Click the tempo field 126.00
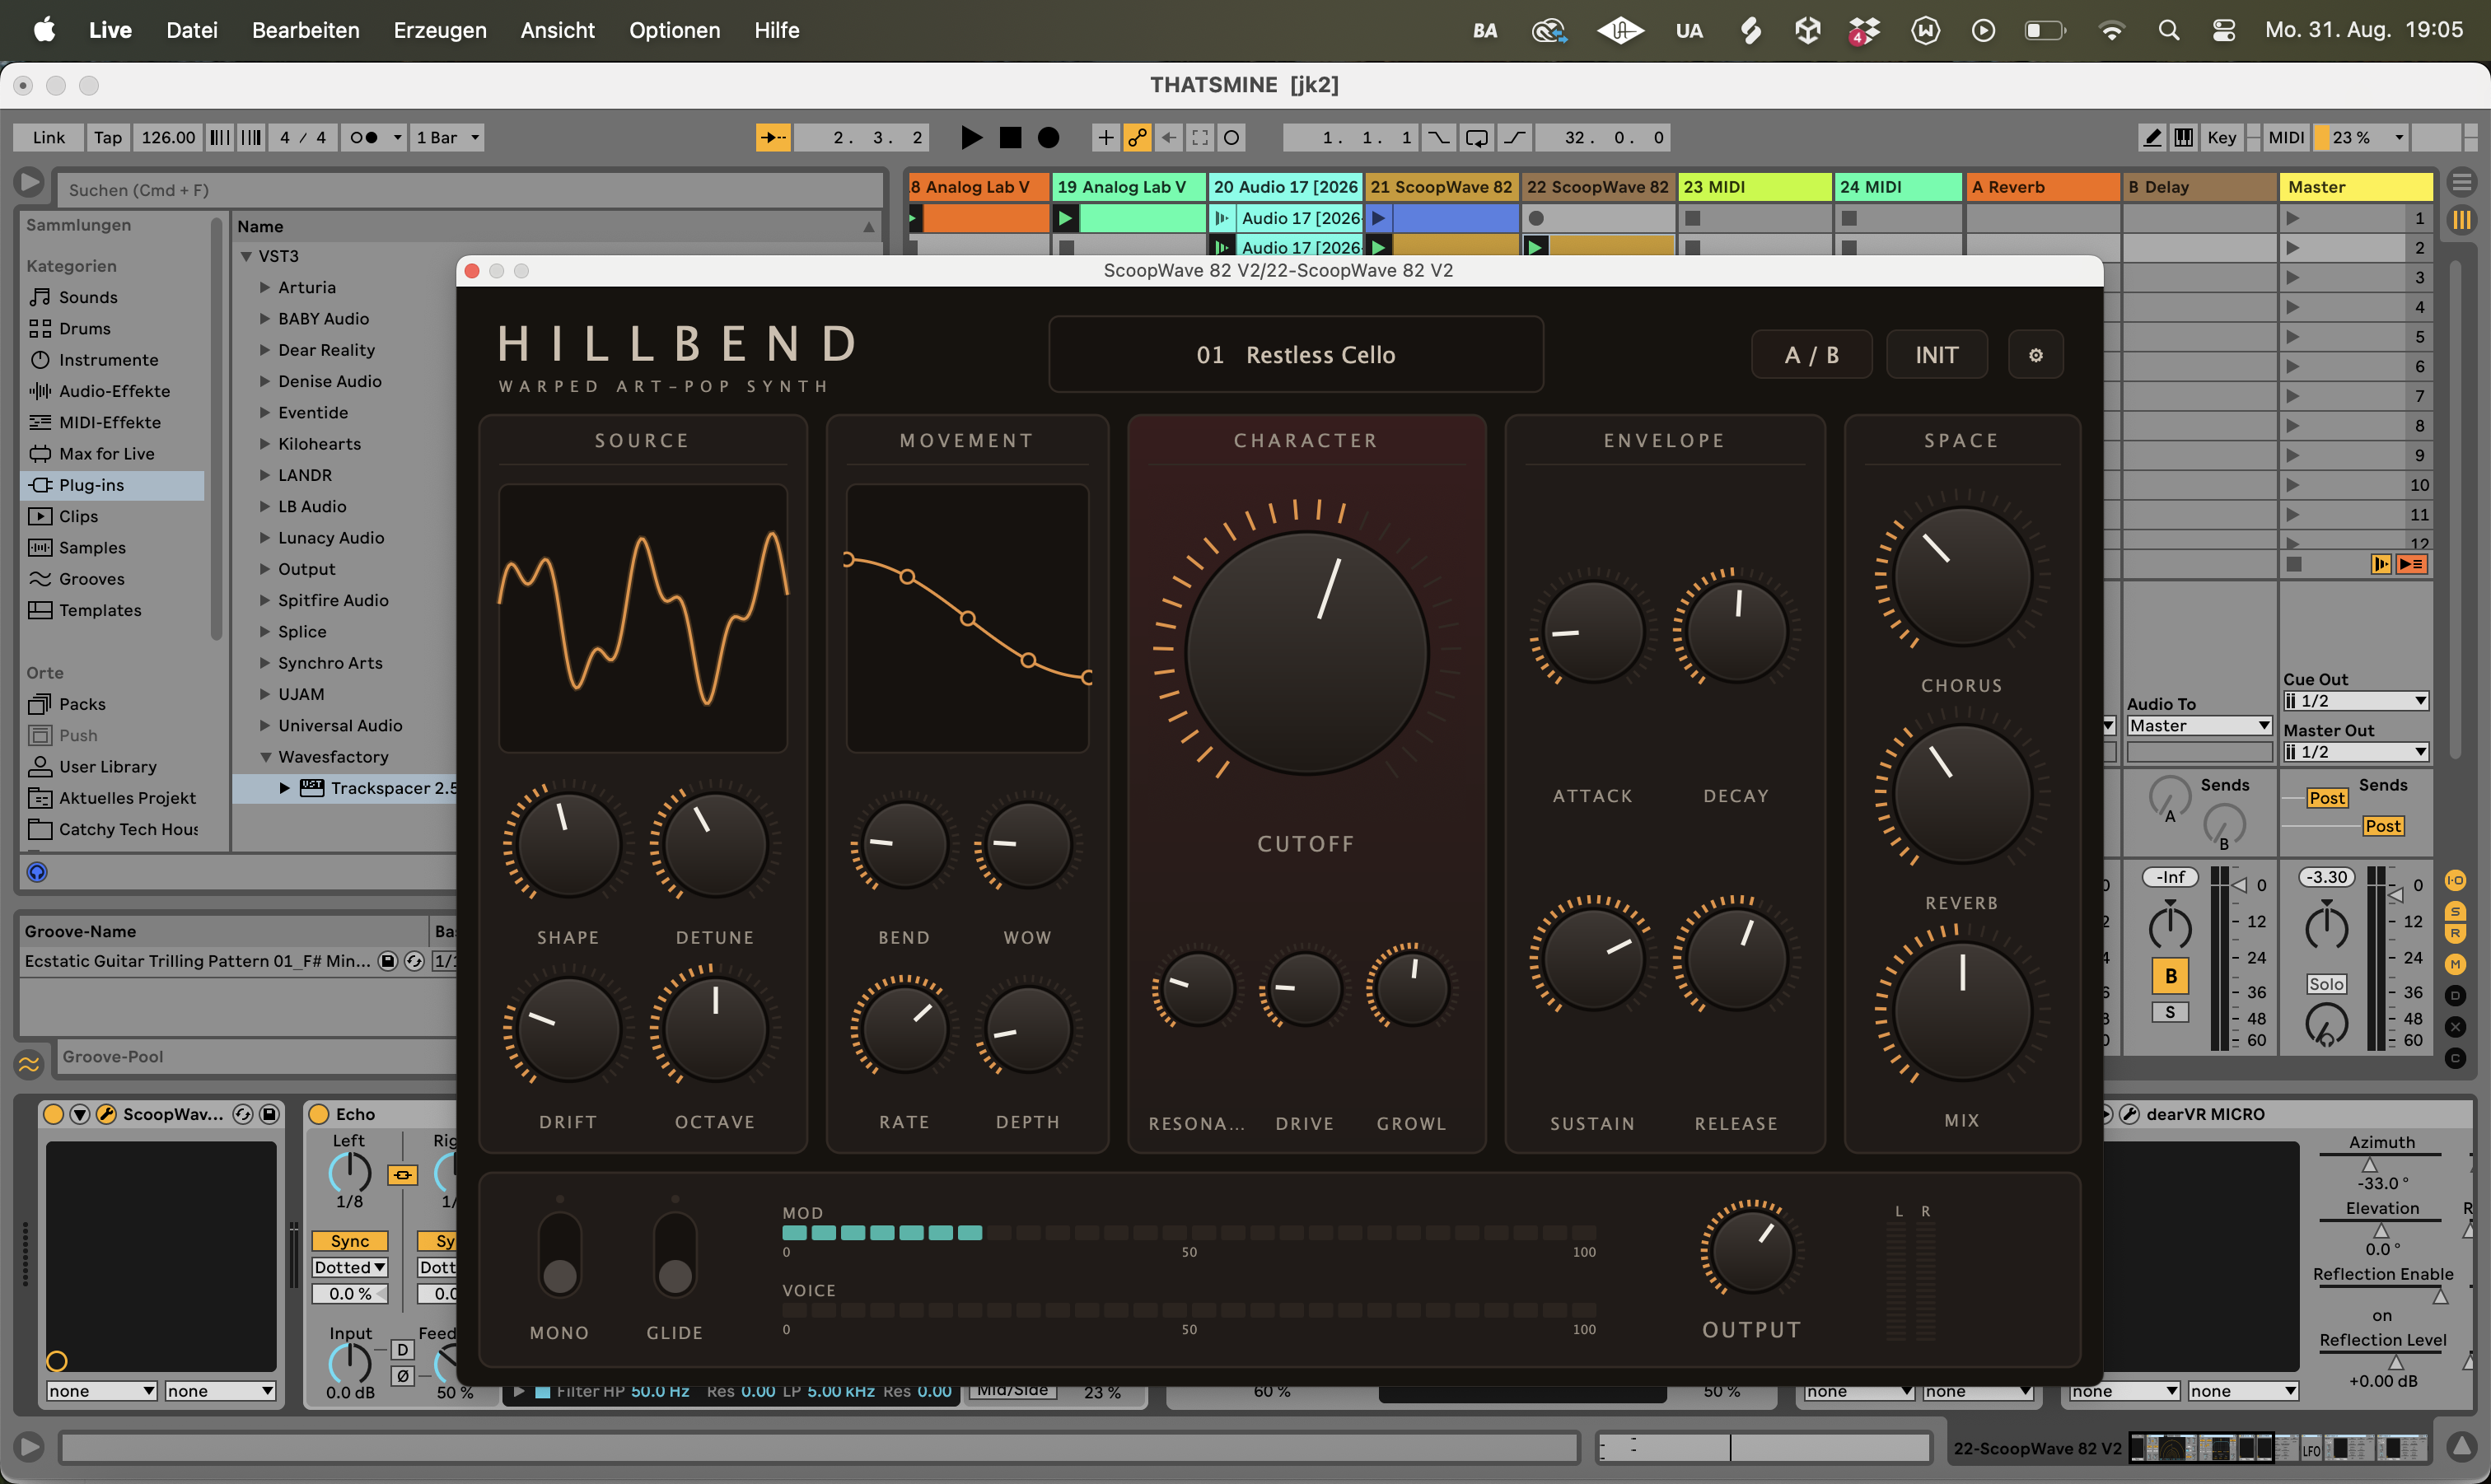Screen dimensions: 2491x1484 click(x=168, y=138)
